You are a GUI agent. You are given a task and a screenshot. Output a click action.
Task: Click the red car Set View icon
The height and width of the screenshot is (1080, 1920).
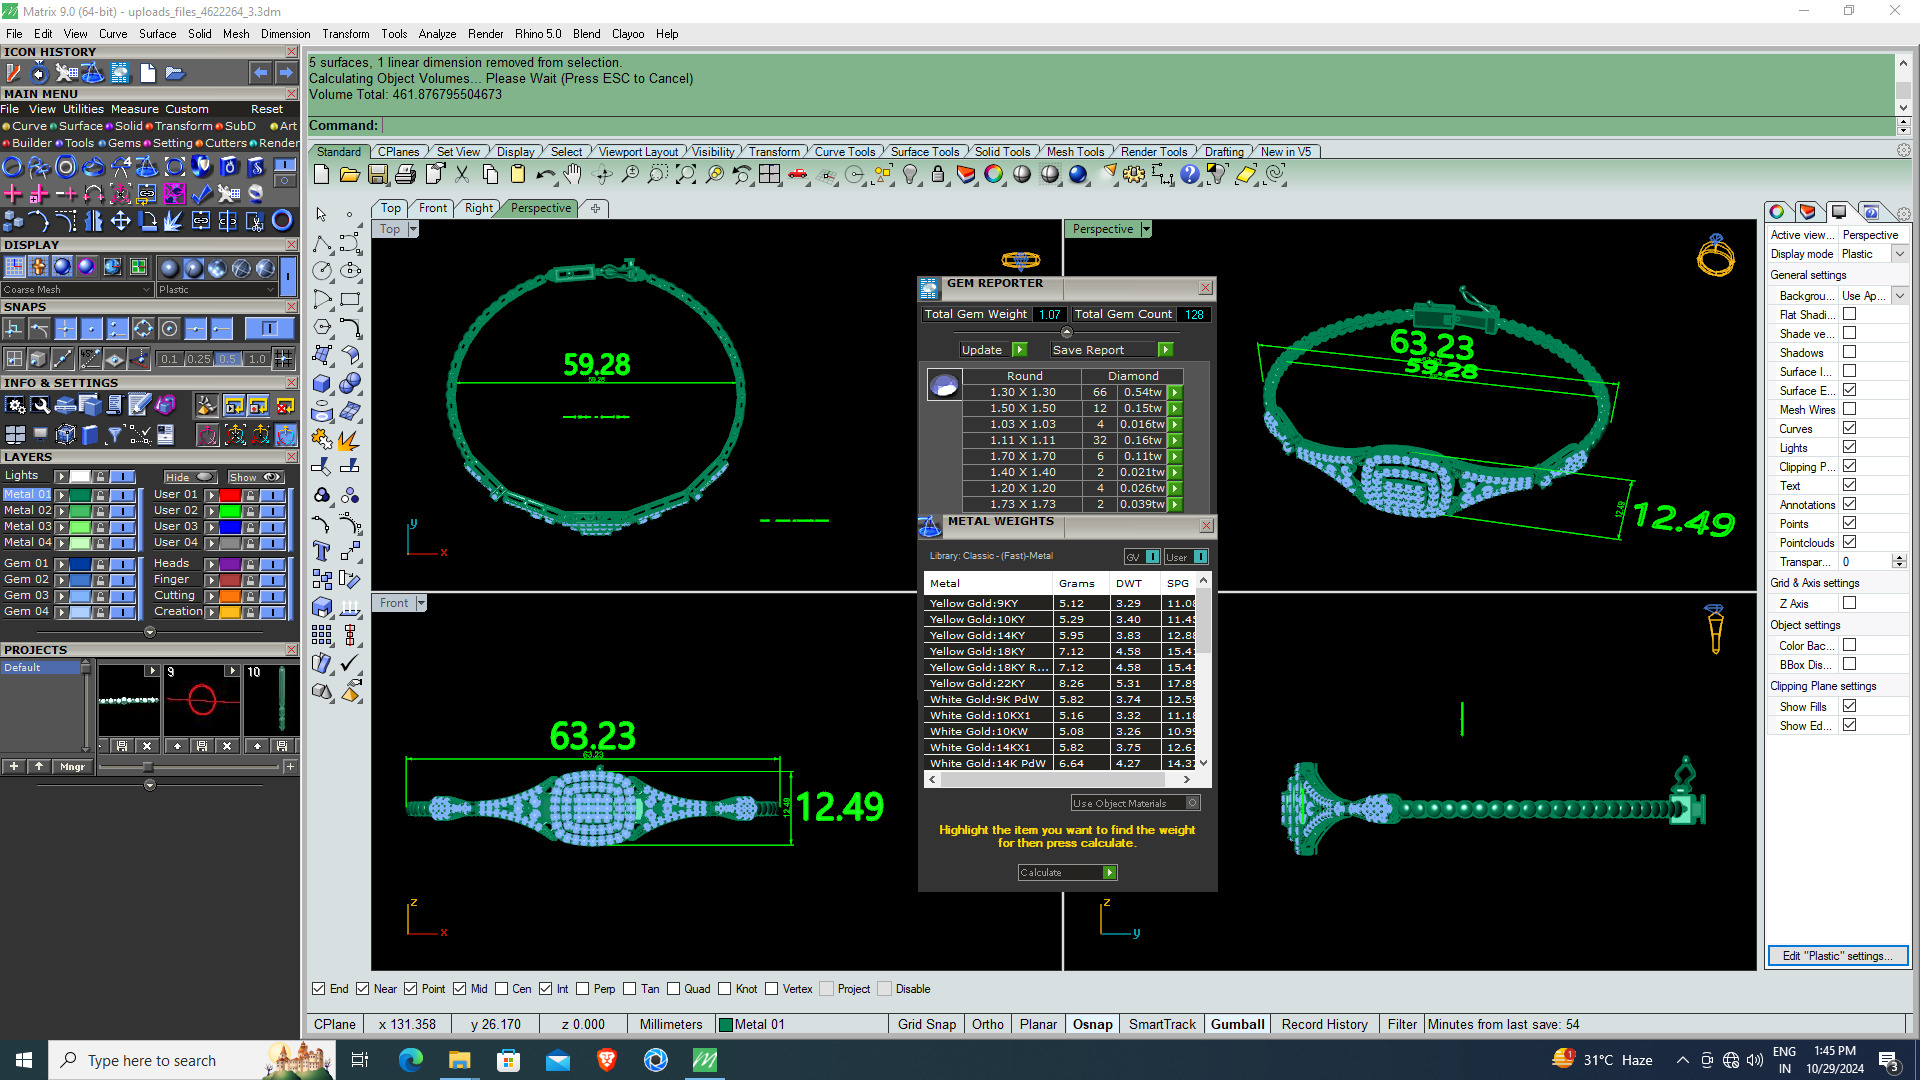[797, 174]
